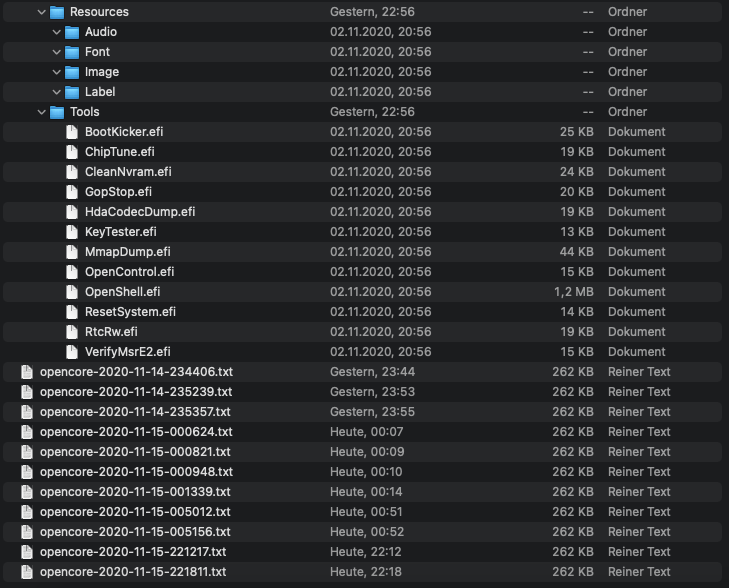729x588 pixels.
Task: Click the OpenControl.efi document icon
Action: click(72, 272)
